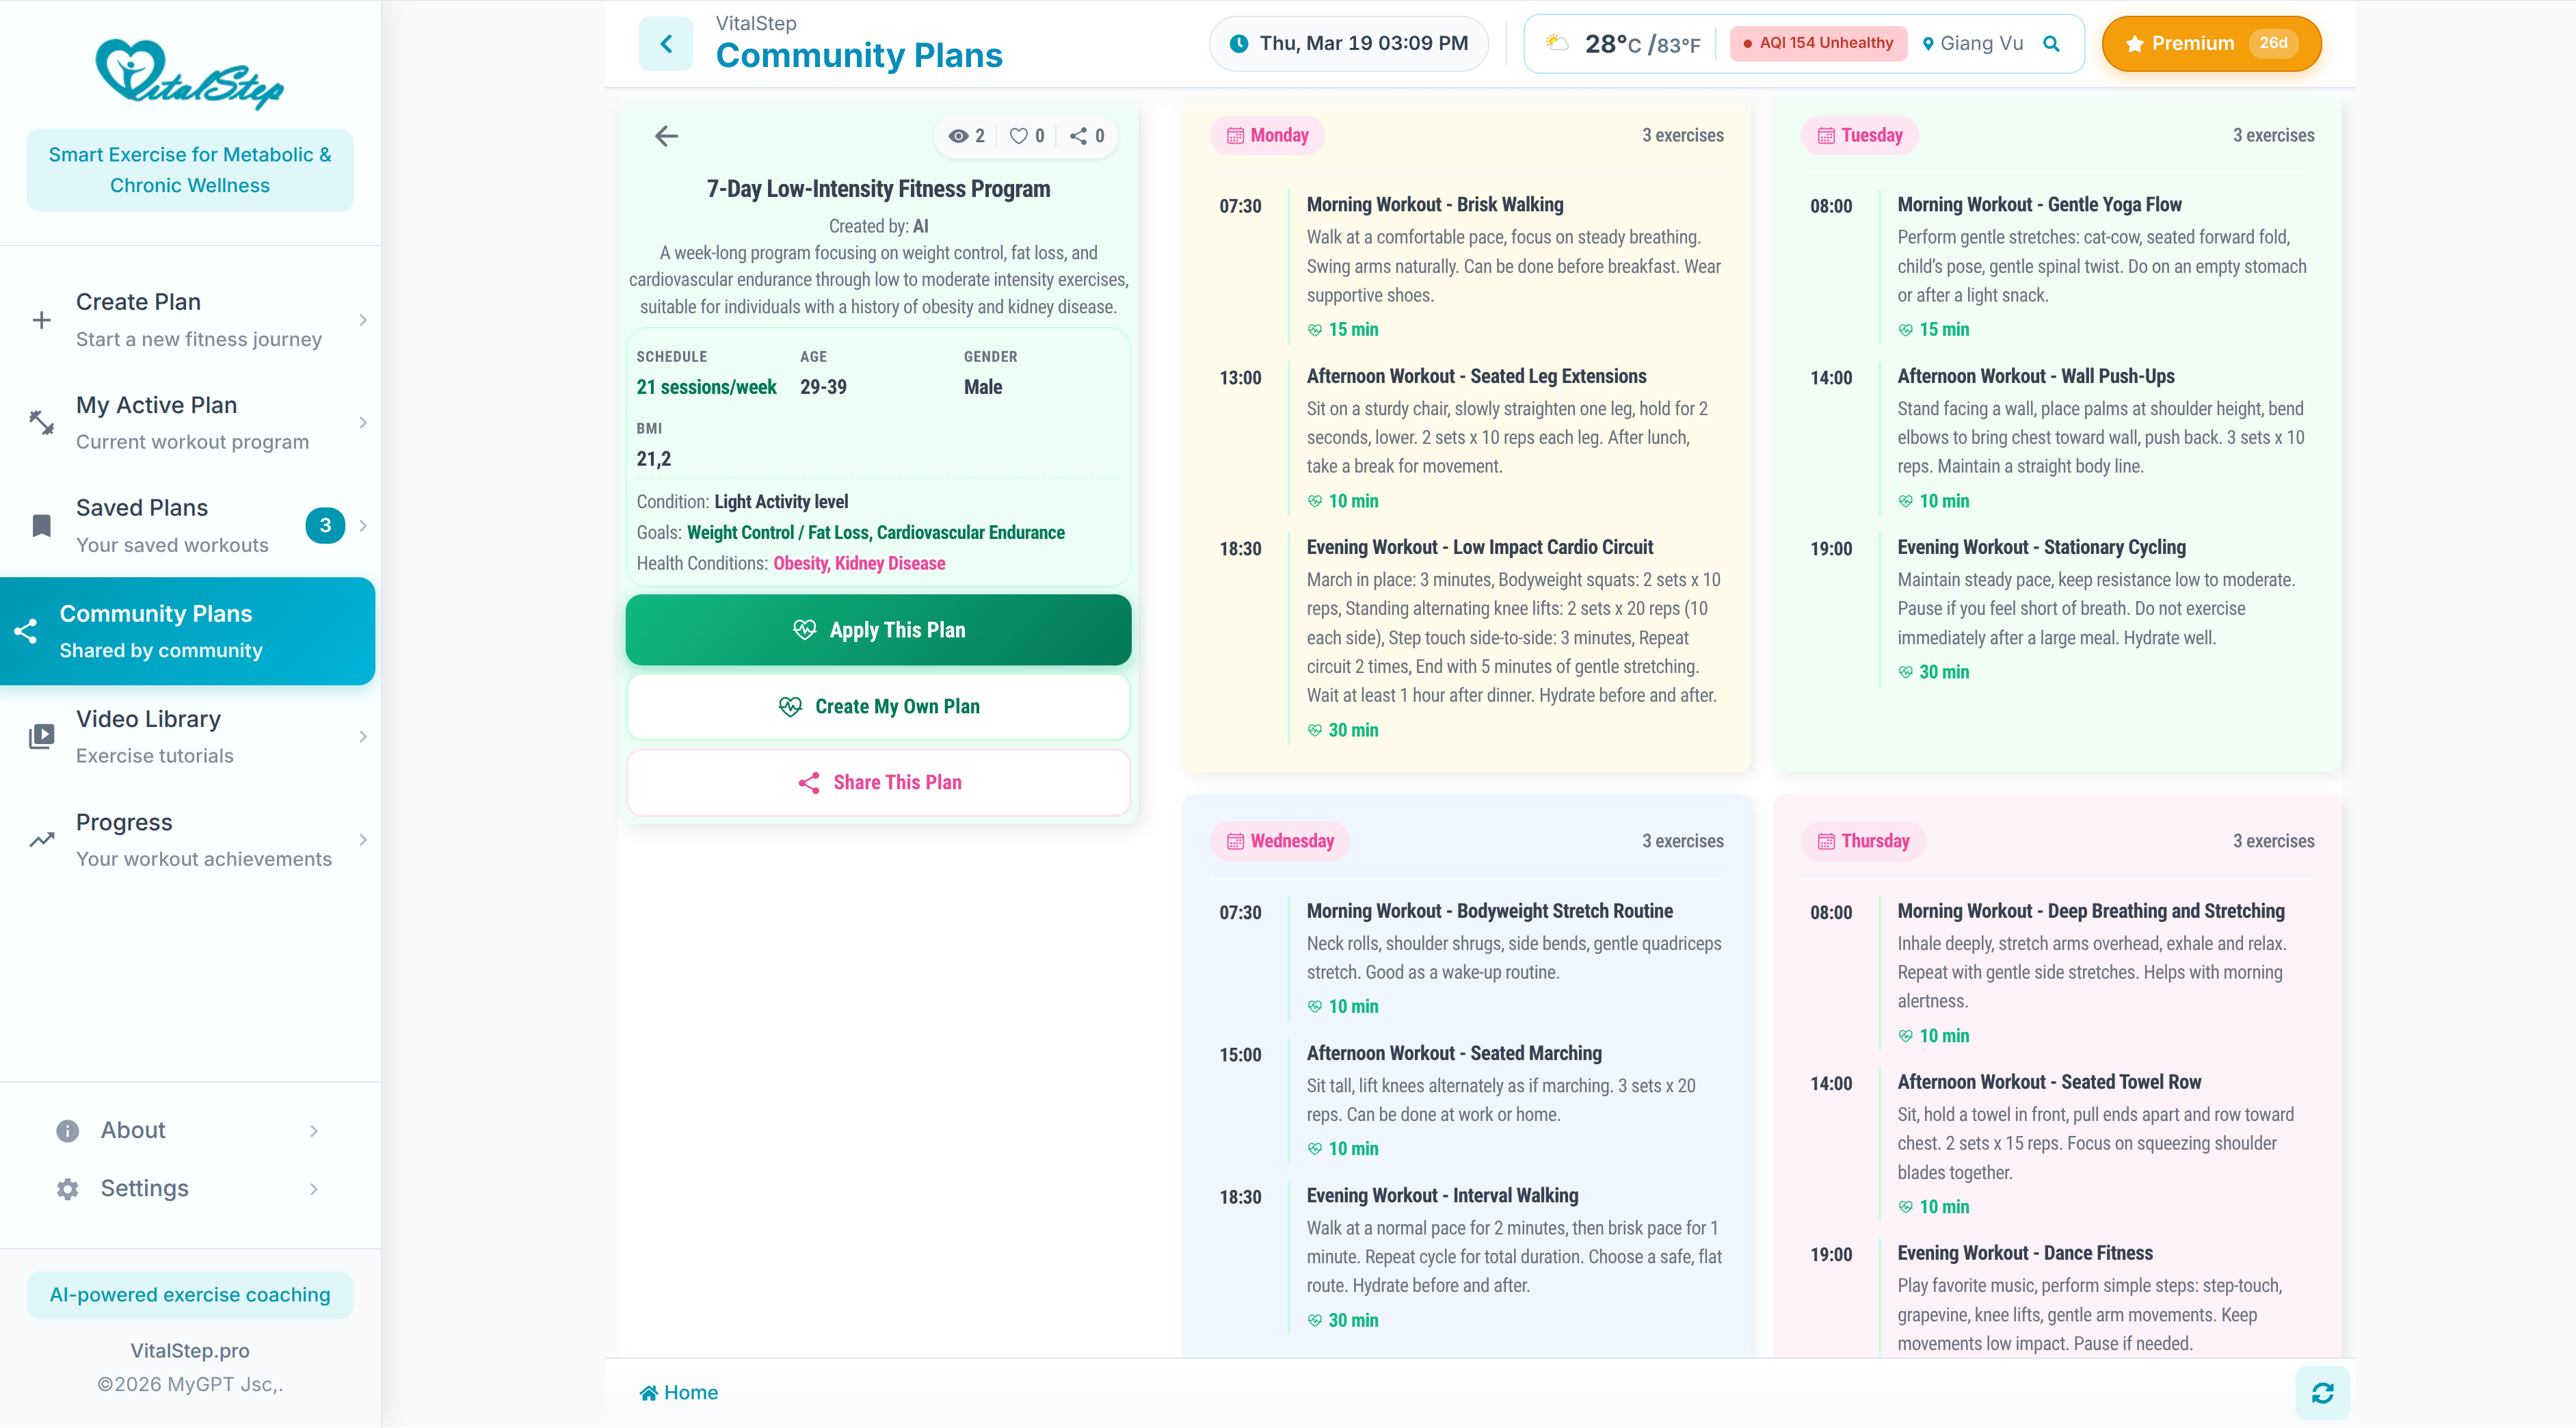Click Share This Plan button
The width and height of the screenshot is (2576, 1428).
tap(878, 782)
